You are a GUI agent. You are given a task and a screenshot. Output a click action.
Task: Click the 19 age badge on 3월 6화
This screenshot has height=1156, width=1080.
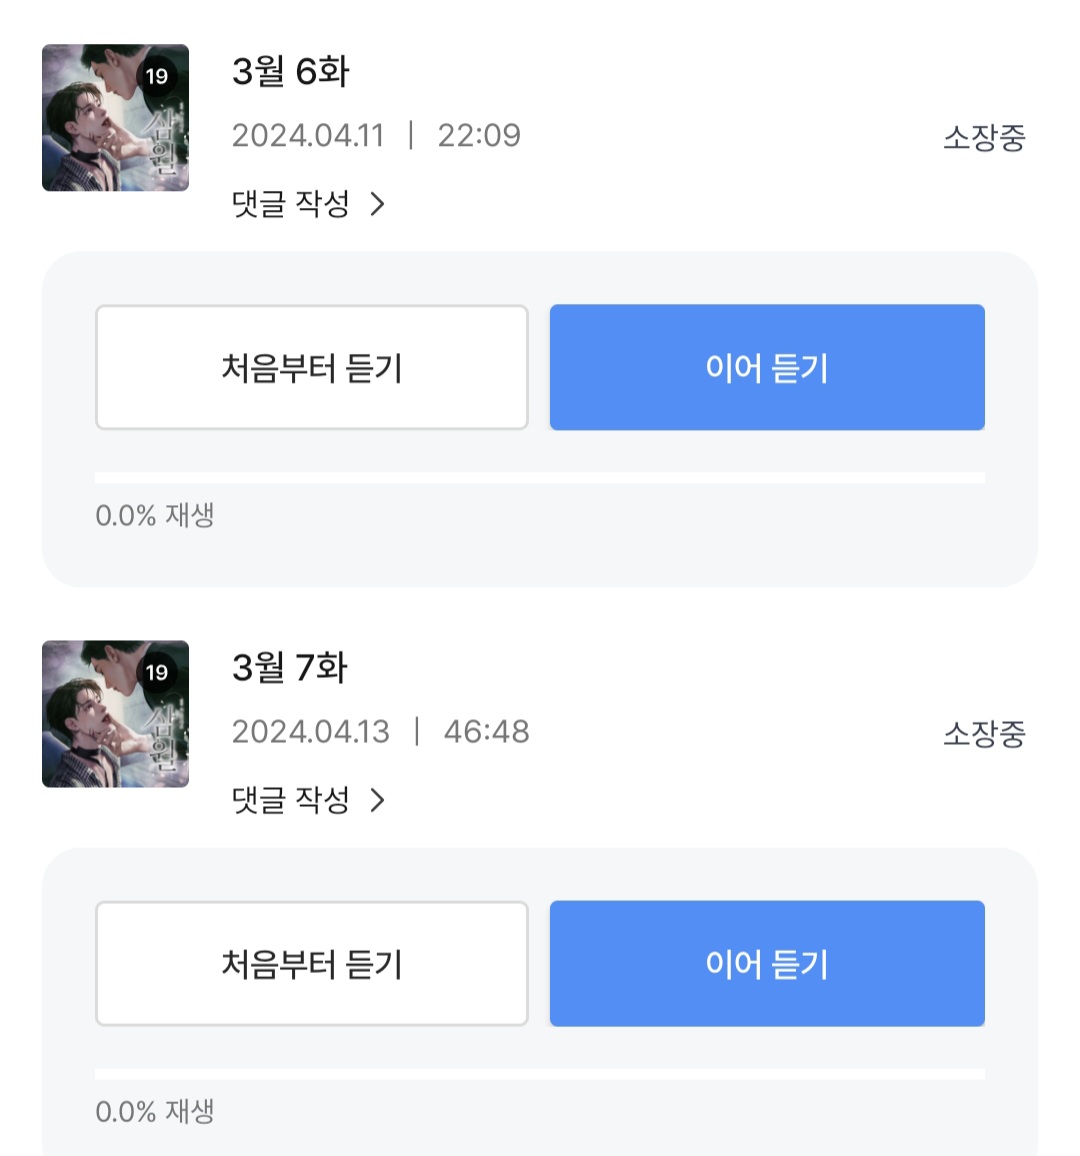[157, 76]
